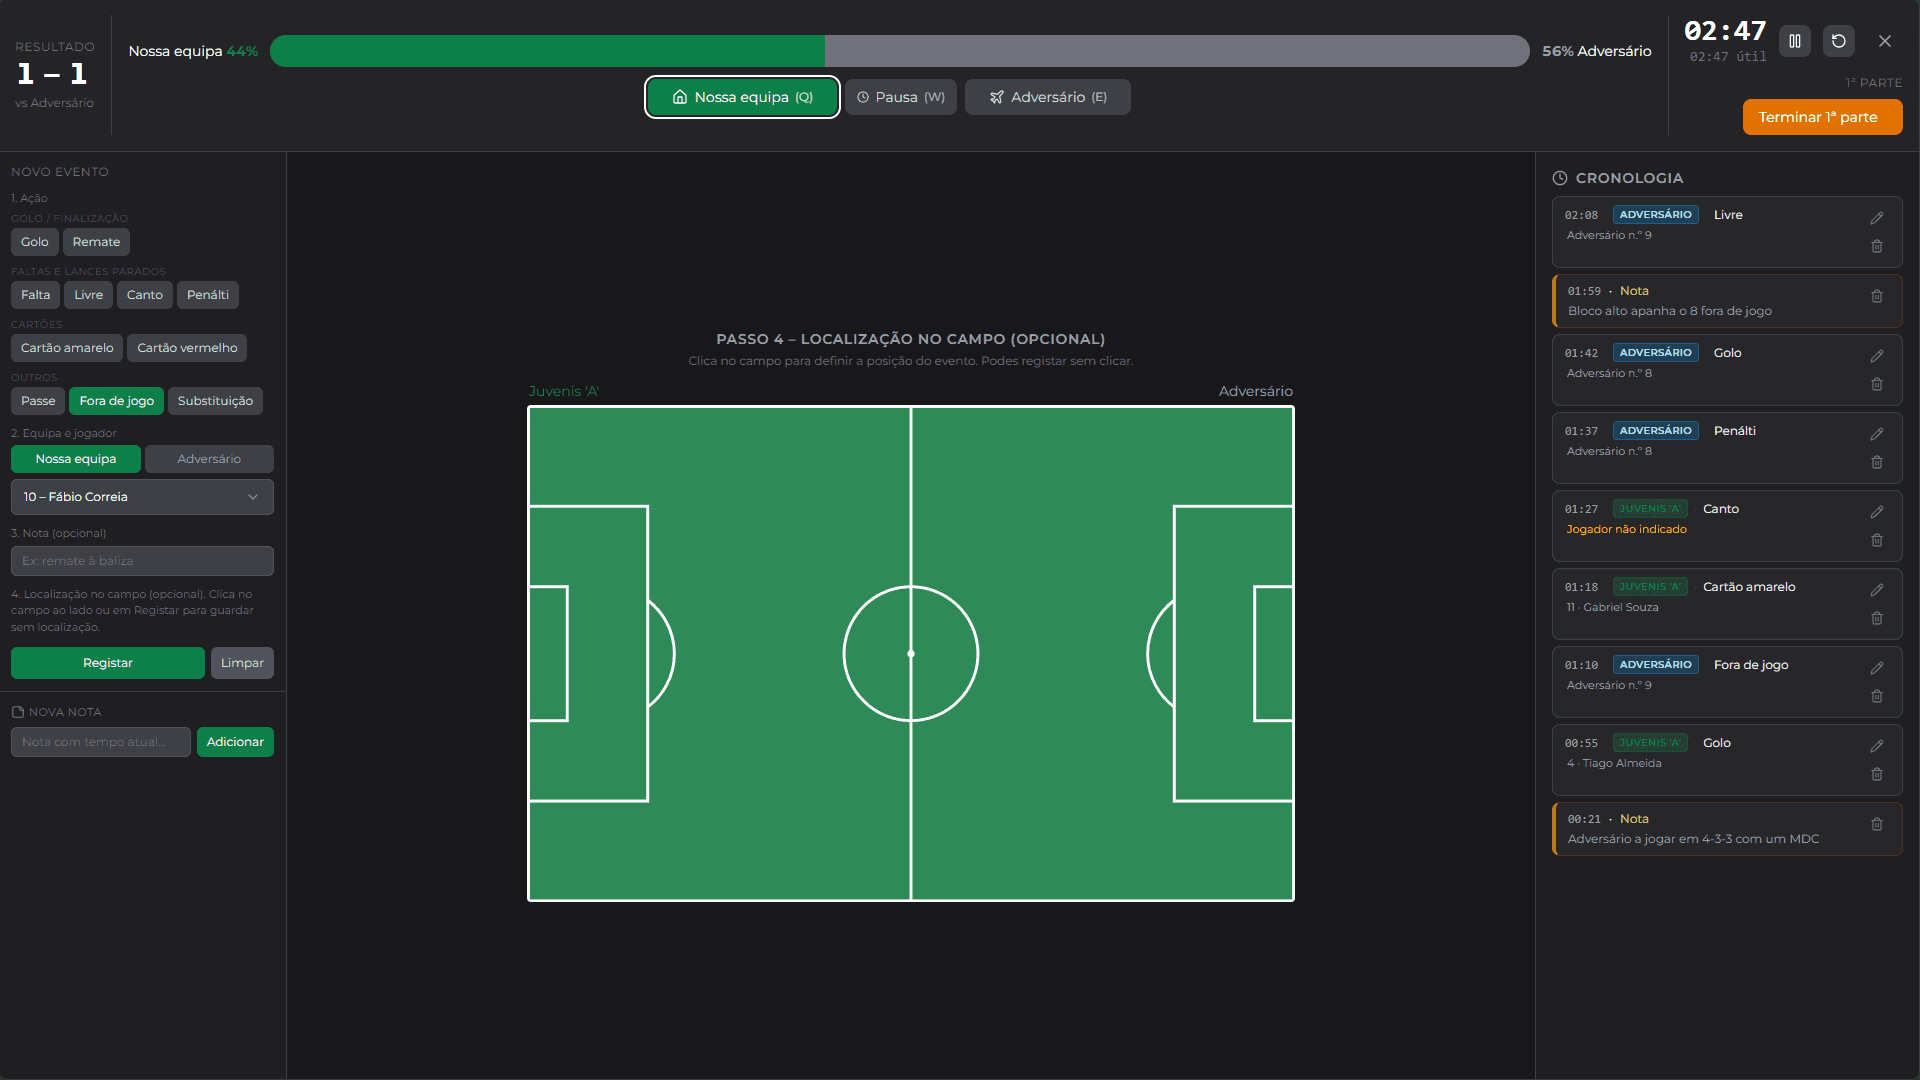
Task: Select the Cartão vermelho action
Action: [x=187, y=348]
